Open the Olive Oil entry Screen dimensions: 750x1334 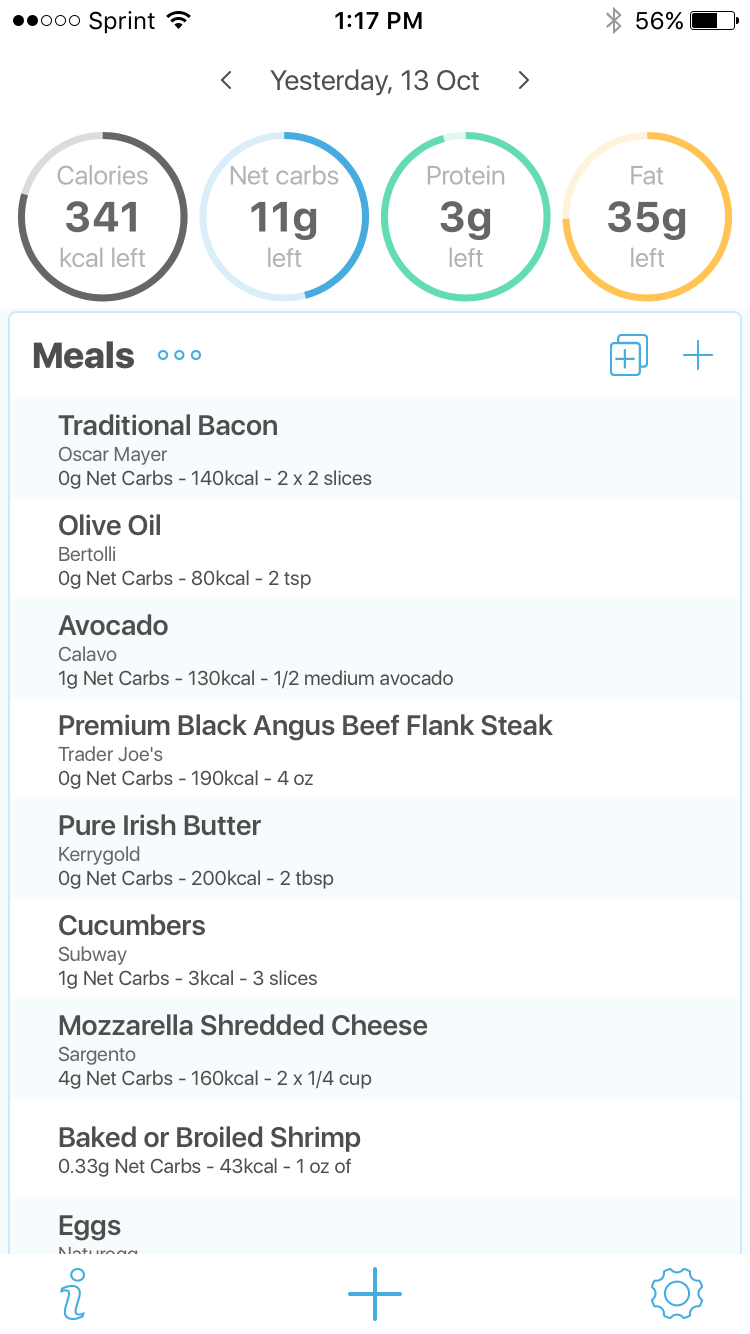tap(375, 550)
